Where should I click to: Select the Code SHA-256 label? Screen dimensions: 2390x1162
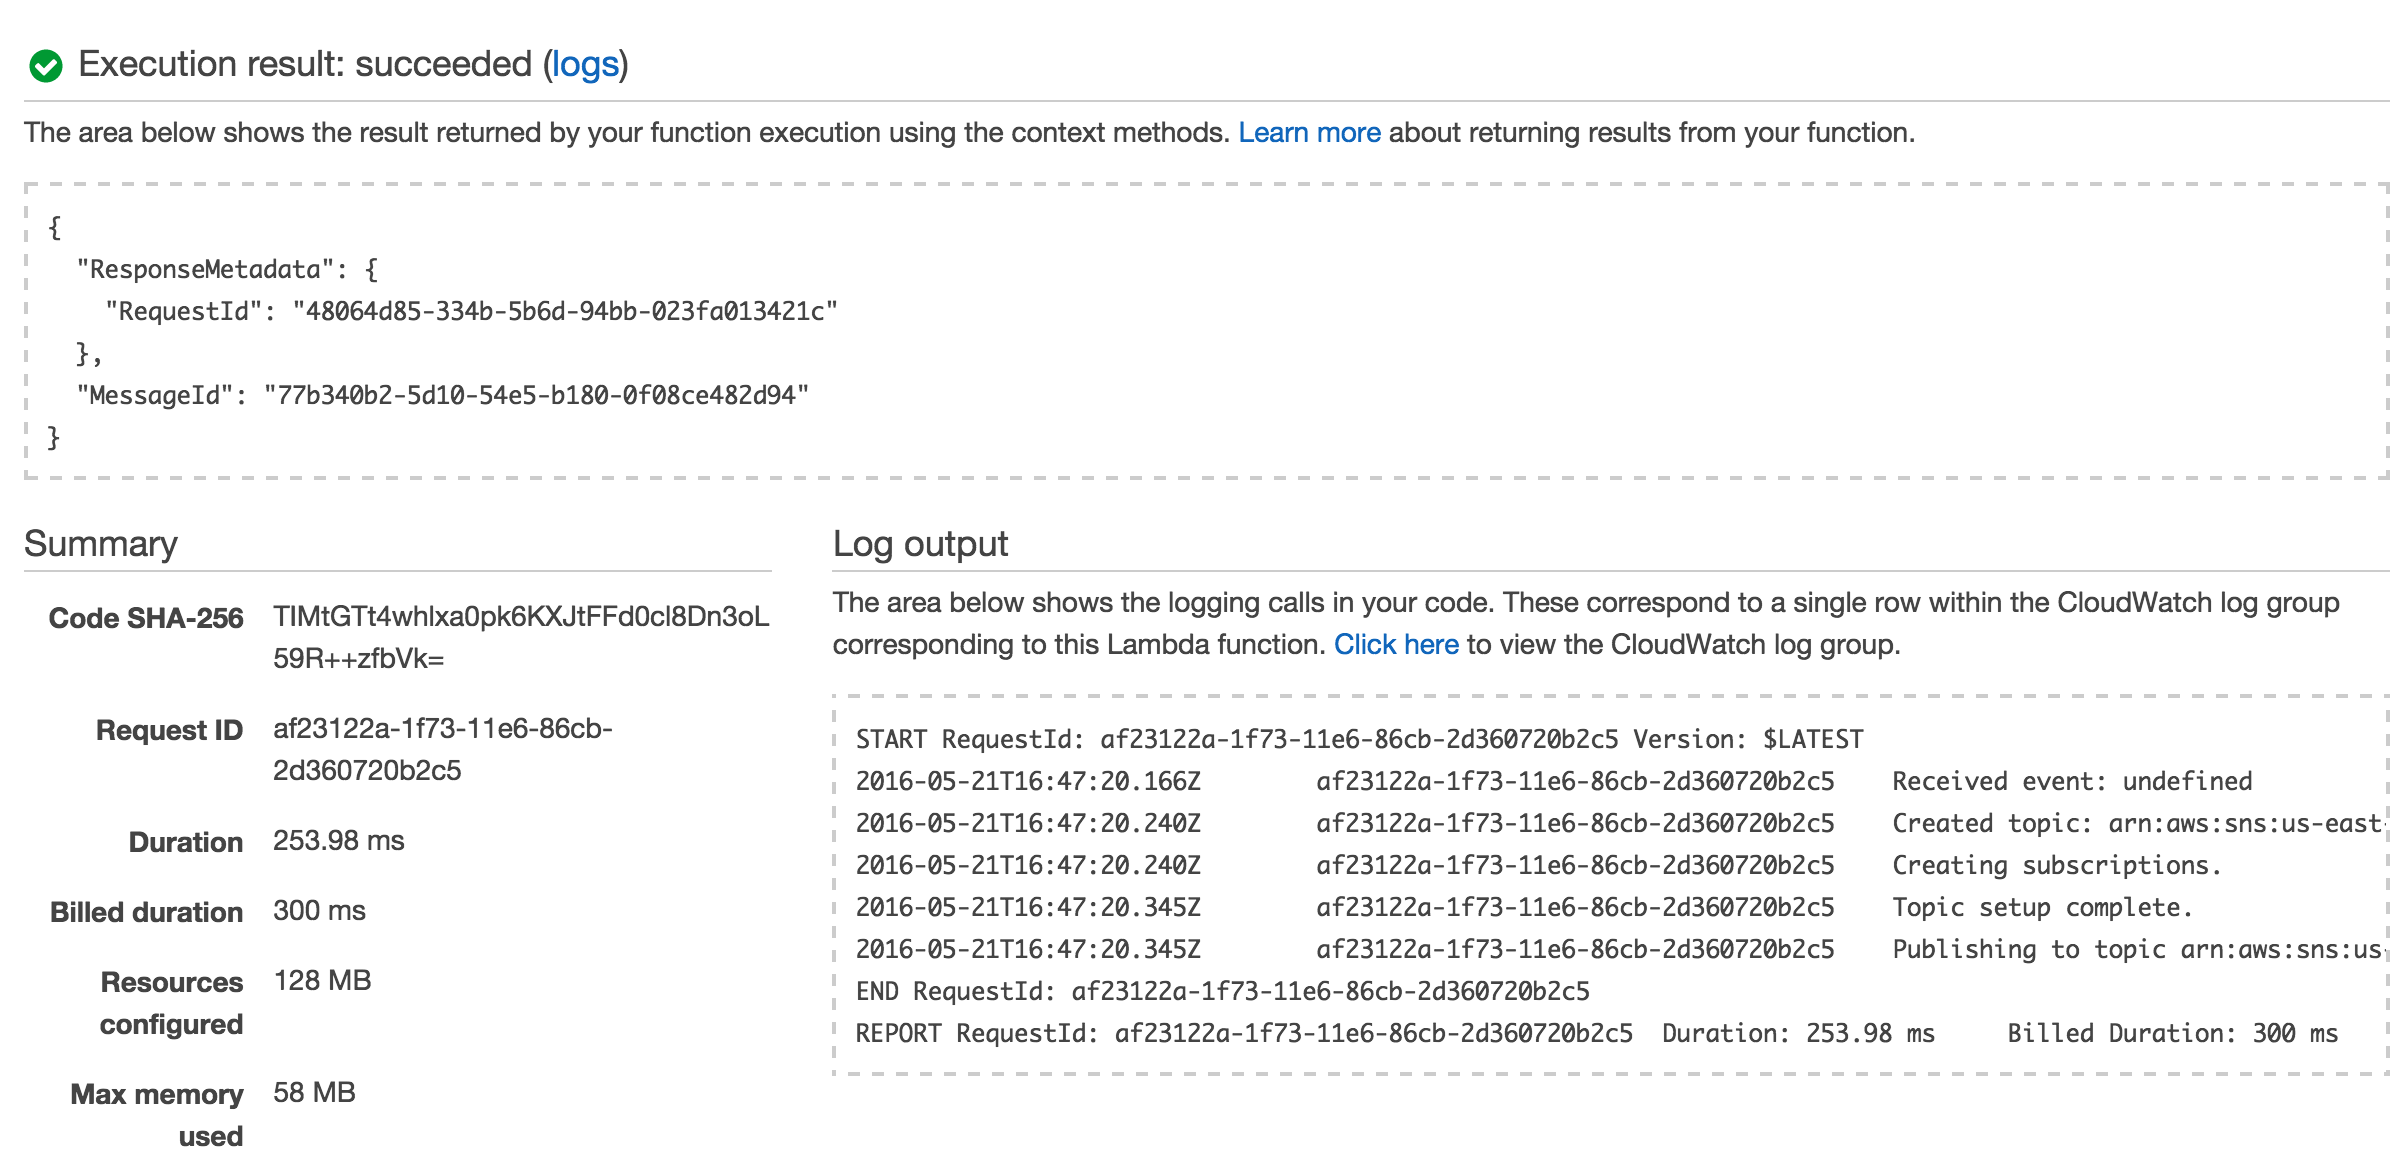pyautogui.click(x=146, y=618)
